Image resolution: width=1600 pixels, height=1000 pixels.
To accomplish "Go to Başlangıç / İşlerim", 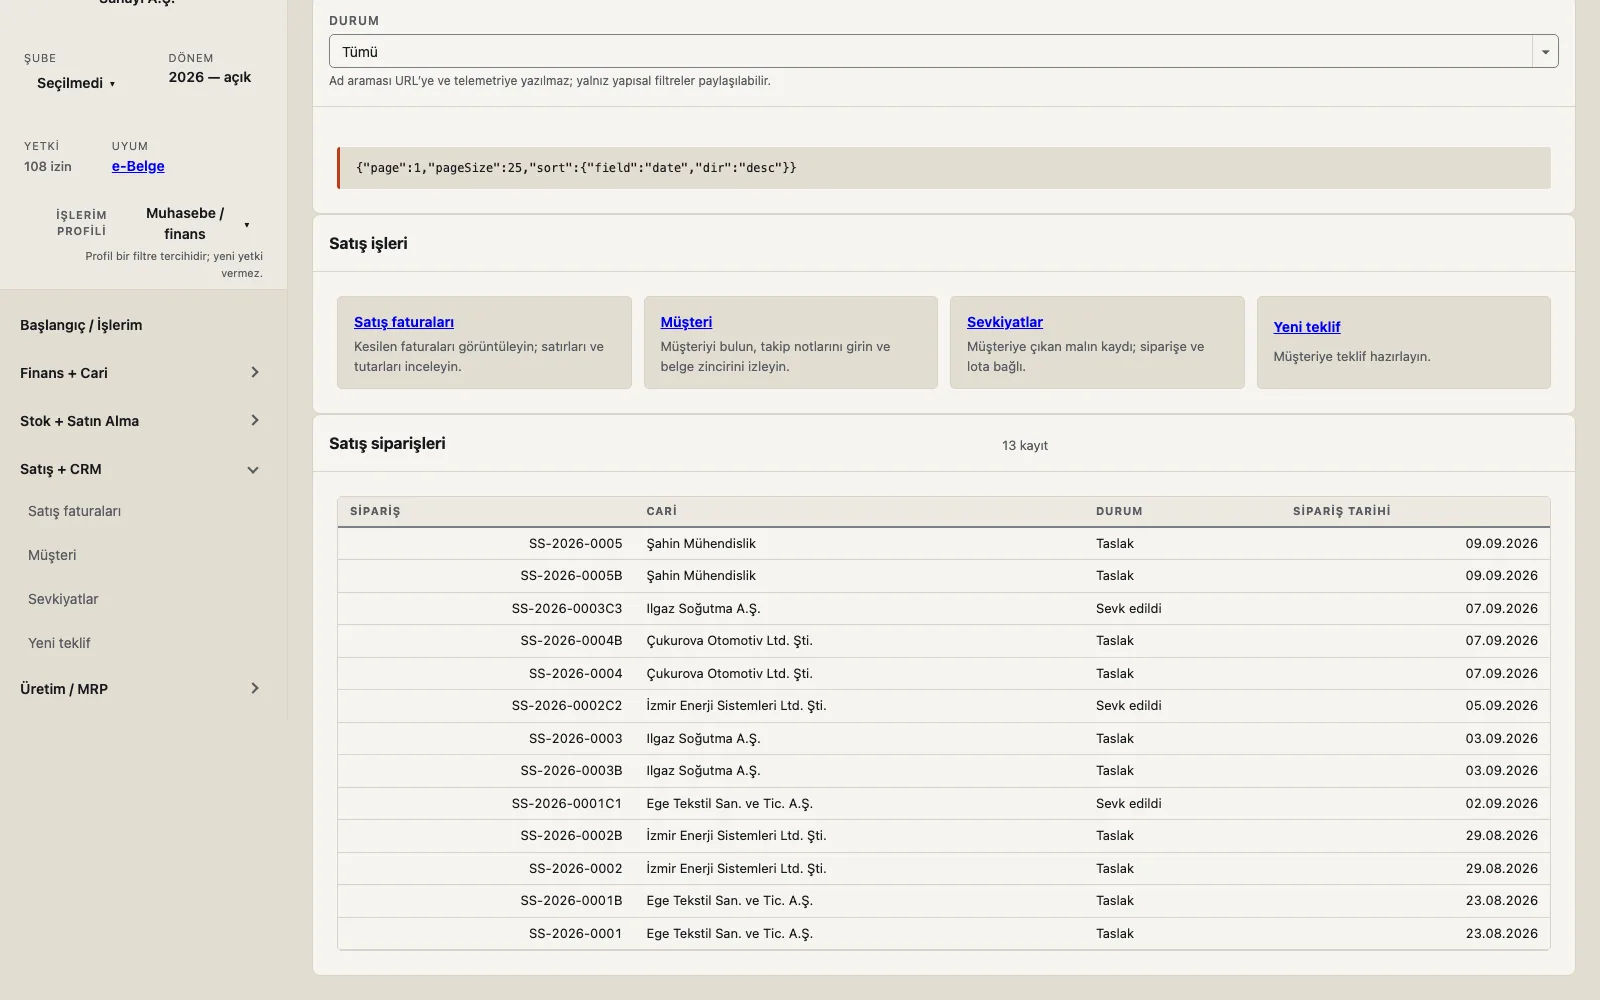I will 81,325.
